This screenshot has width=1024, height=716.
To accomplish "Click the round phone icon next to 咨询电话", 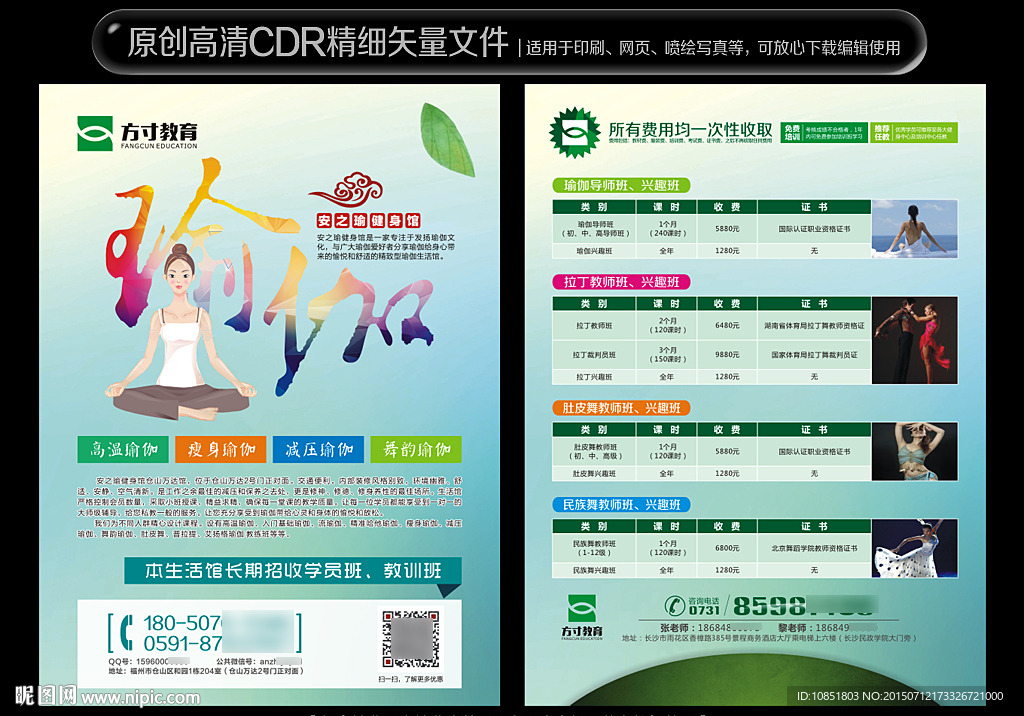I will pos(675,606).
